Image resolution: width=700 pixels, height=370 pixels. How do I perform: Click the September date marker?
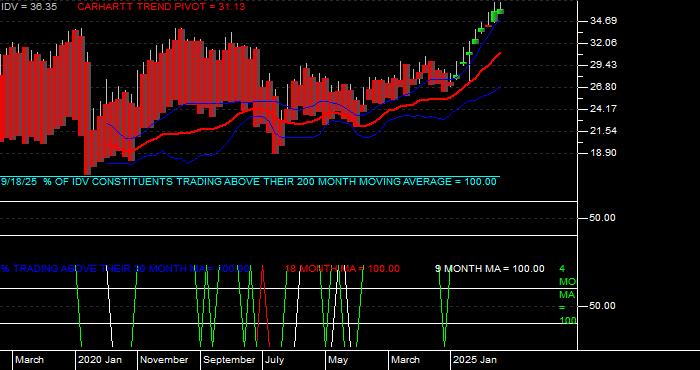[229, 360]
